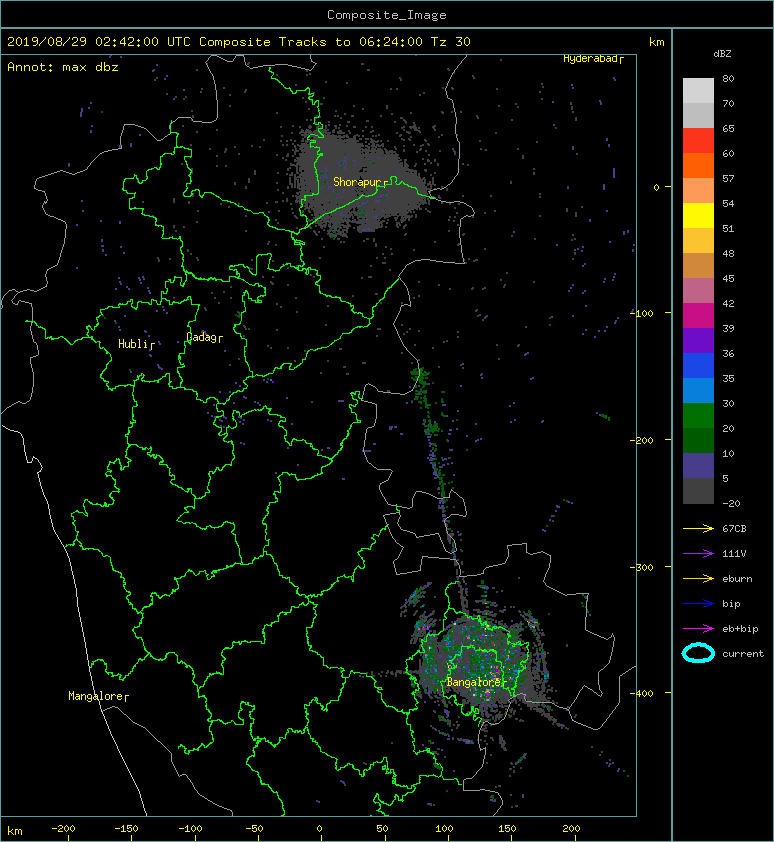Click the Bangalore city label
The image size is (774, 842).
(x=476, y=682)
